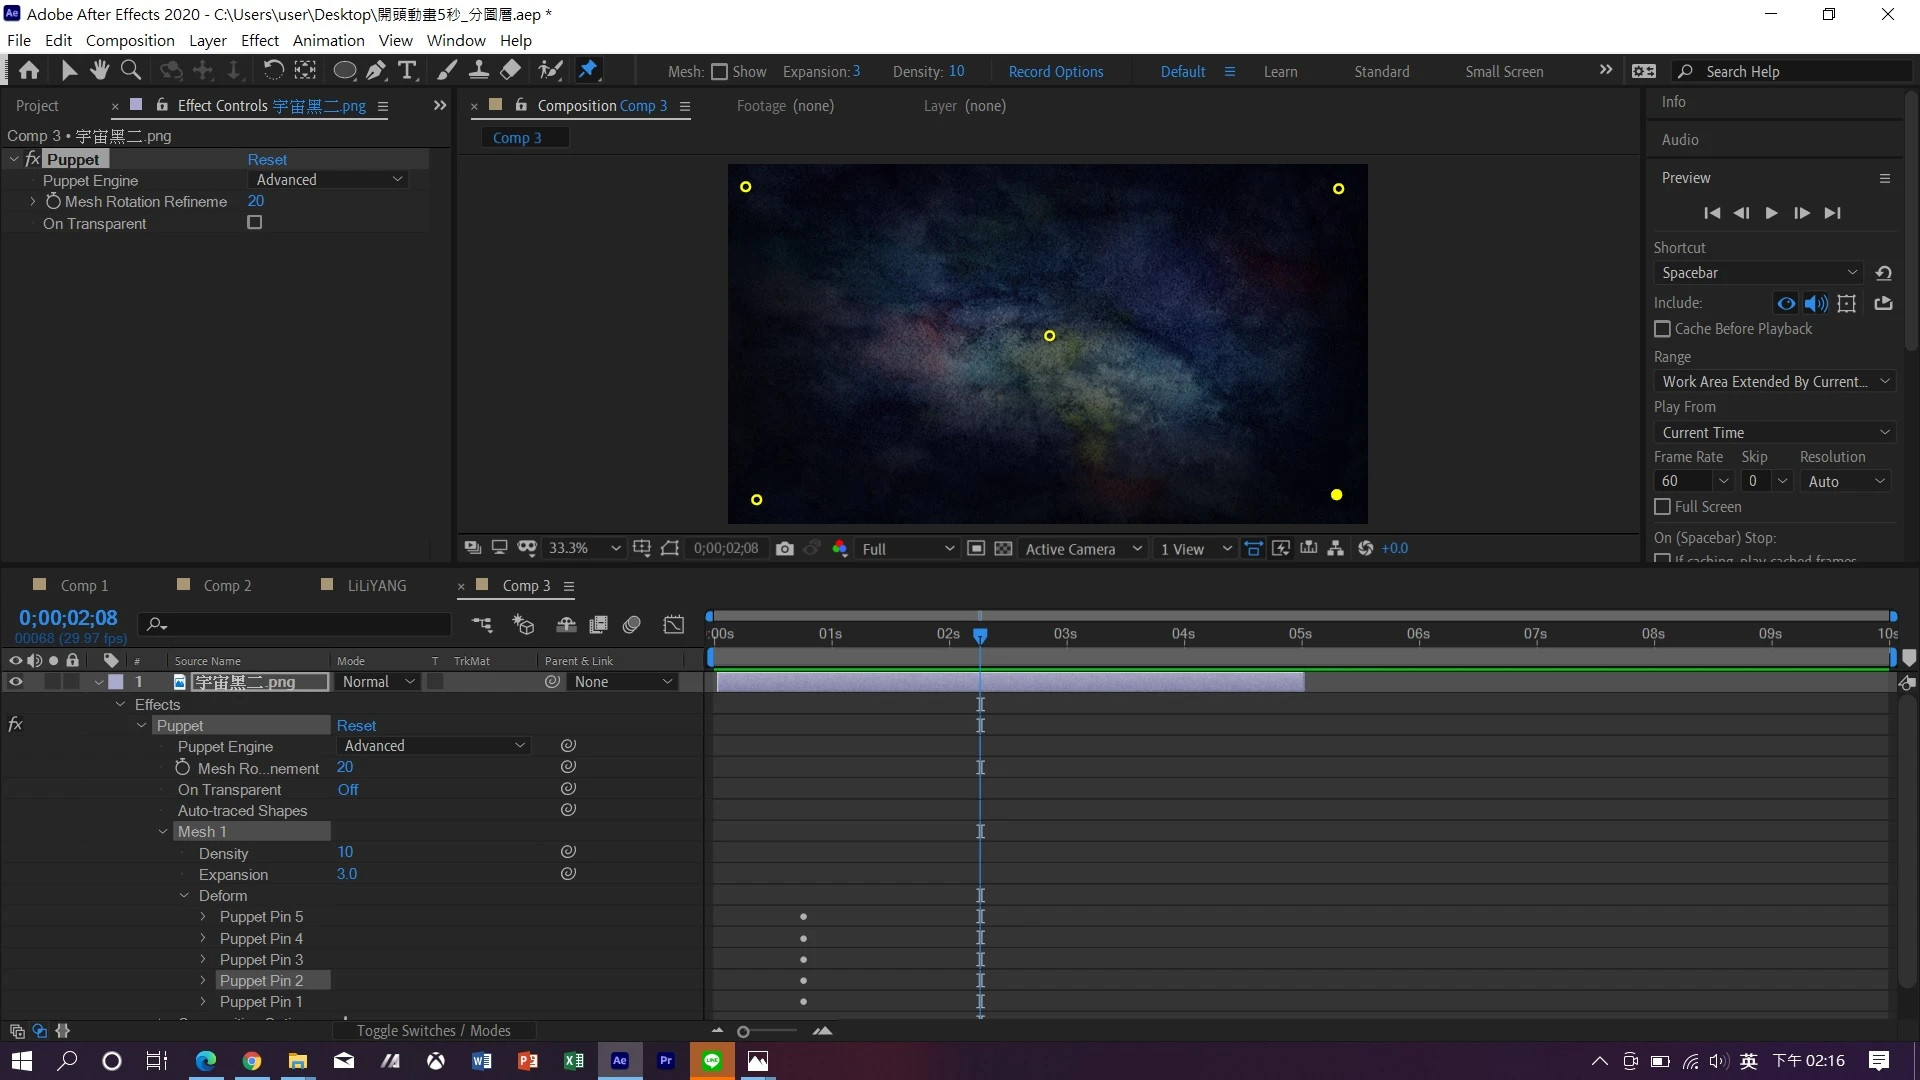
Task: Hide the layer using eye icon
Action: pyautogui.click(x=16, y=682)
